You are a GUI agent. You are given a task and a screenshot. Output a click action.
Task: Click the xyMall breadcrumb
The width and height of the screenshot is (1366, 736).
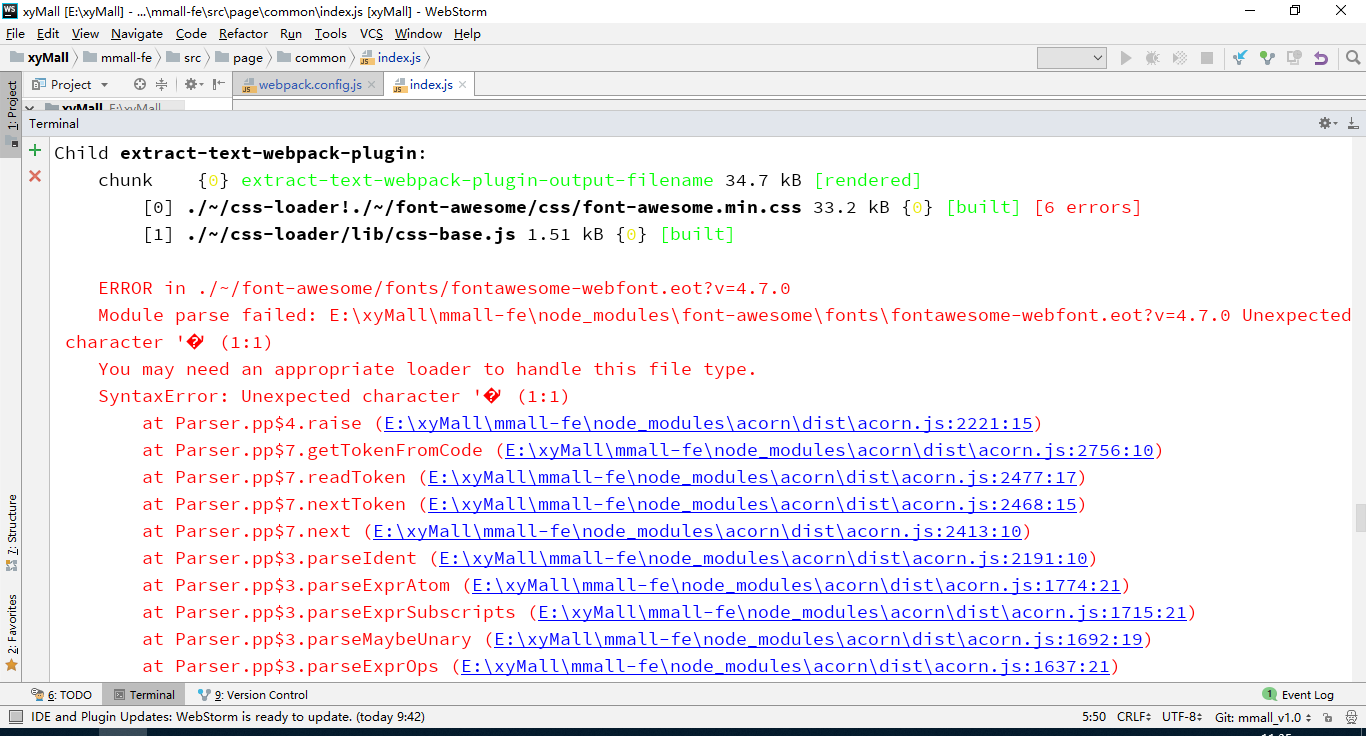pos(40,58)
